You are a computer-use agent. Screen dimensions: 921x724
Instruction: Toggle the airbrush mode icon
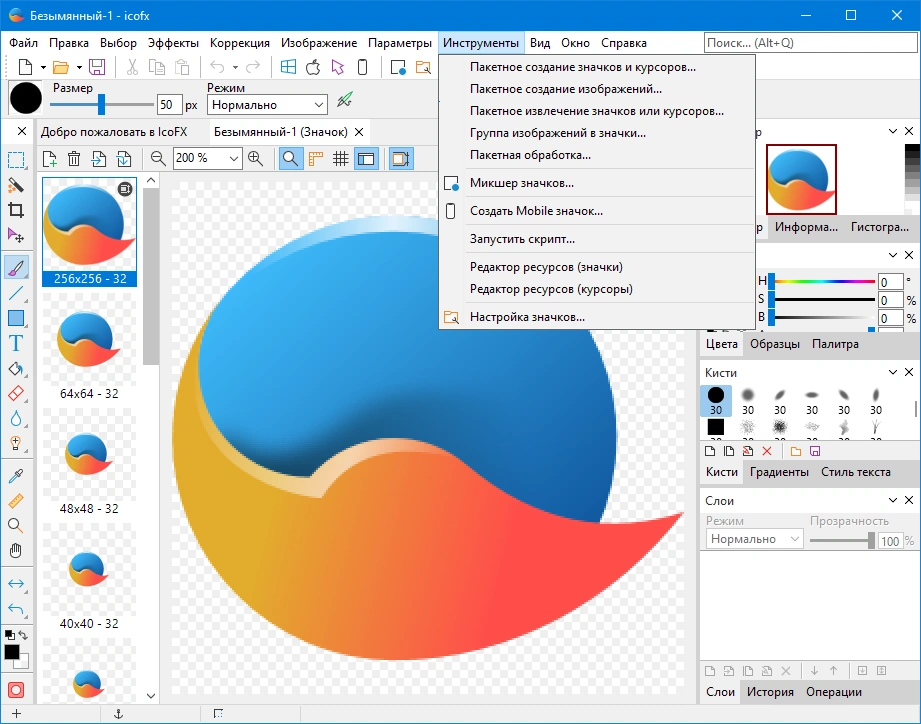point(345,100)
